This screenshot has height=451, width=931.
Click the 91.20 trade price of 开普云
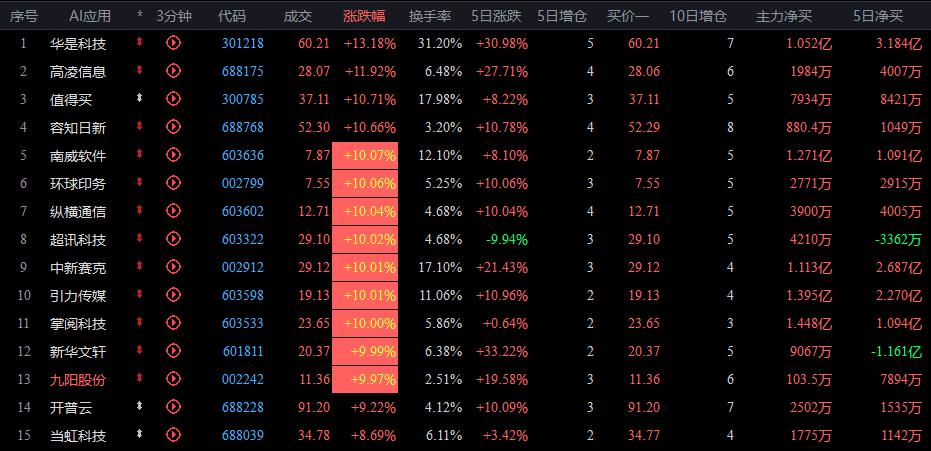tap(314, 408)
